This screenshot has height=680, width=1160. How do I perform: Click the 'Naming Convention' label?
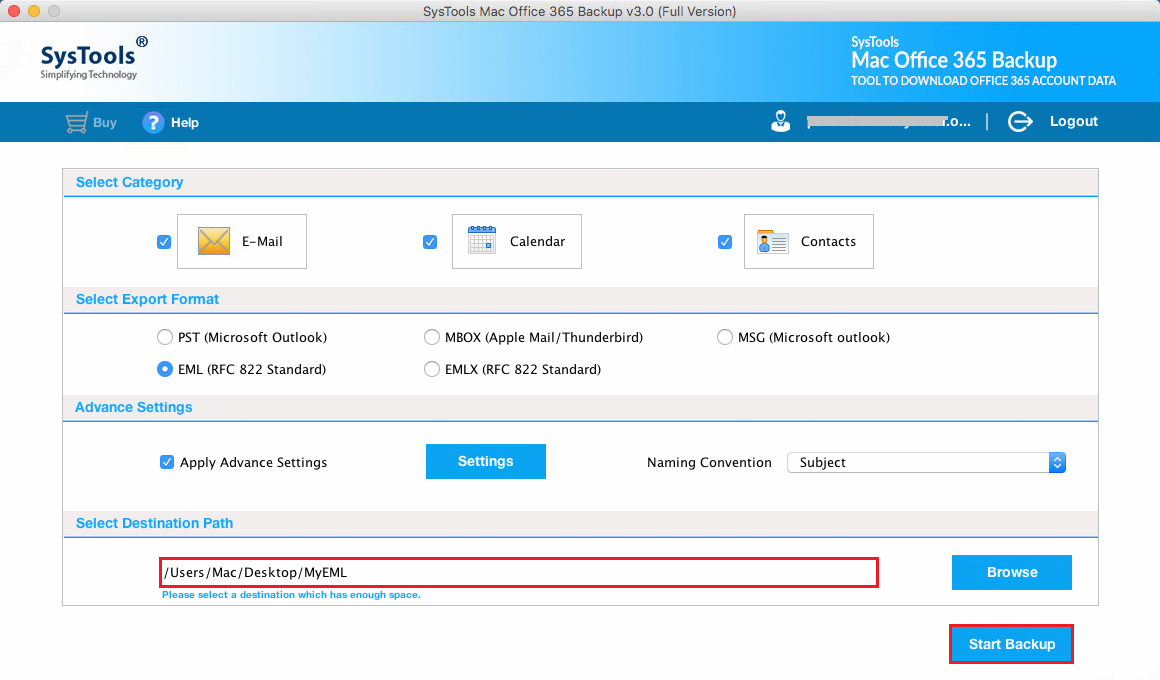[x=709, y=462]
